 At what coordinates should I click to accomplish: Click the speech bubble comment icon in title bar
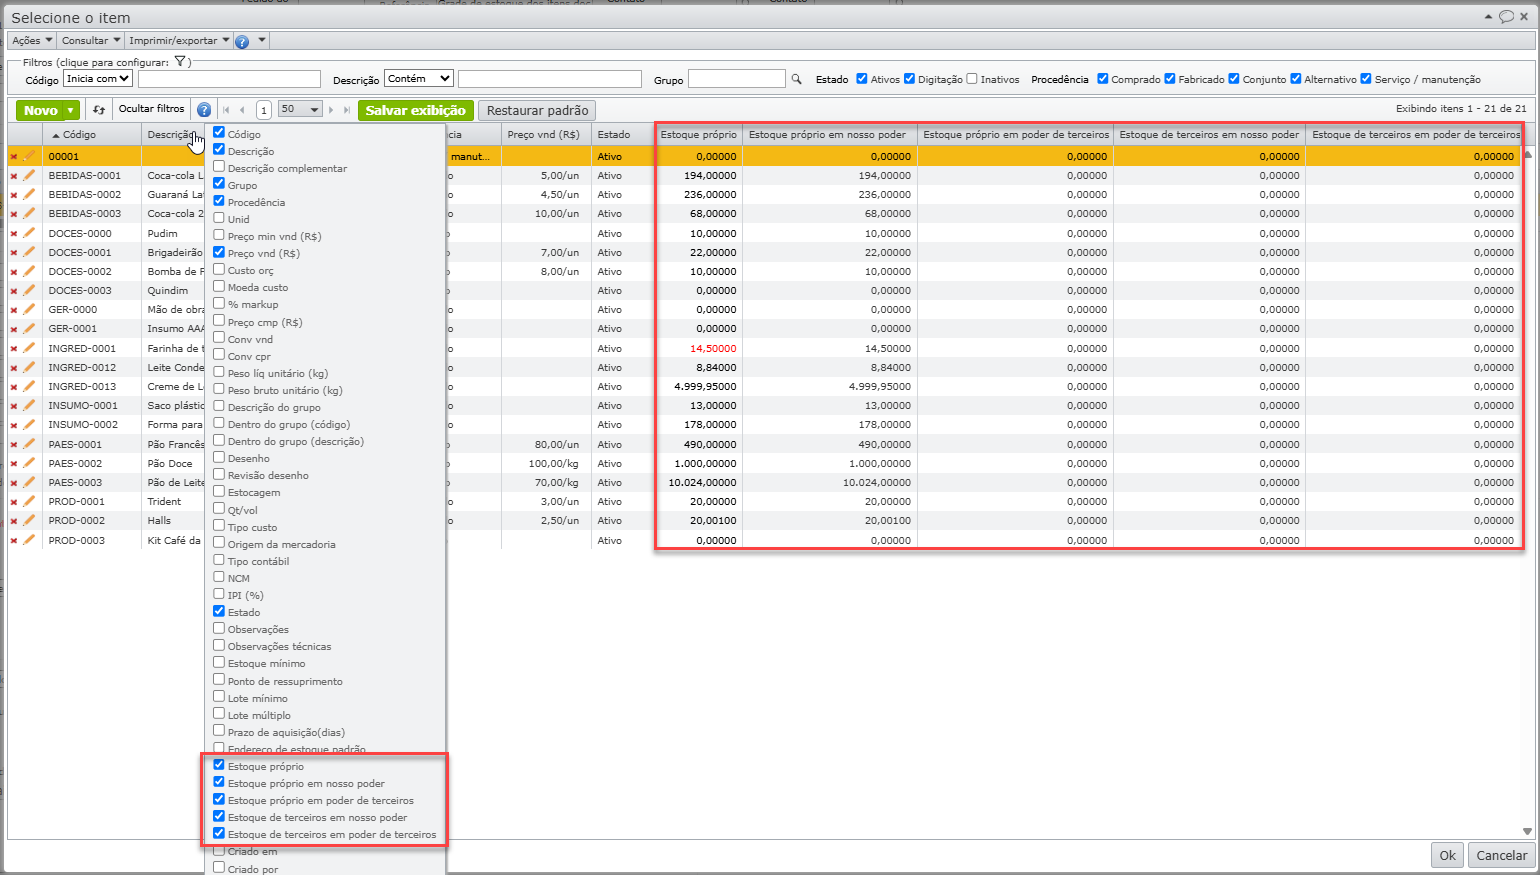pyautogui.click(x=1506, y=17)
